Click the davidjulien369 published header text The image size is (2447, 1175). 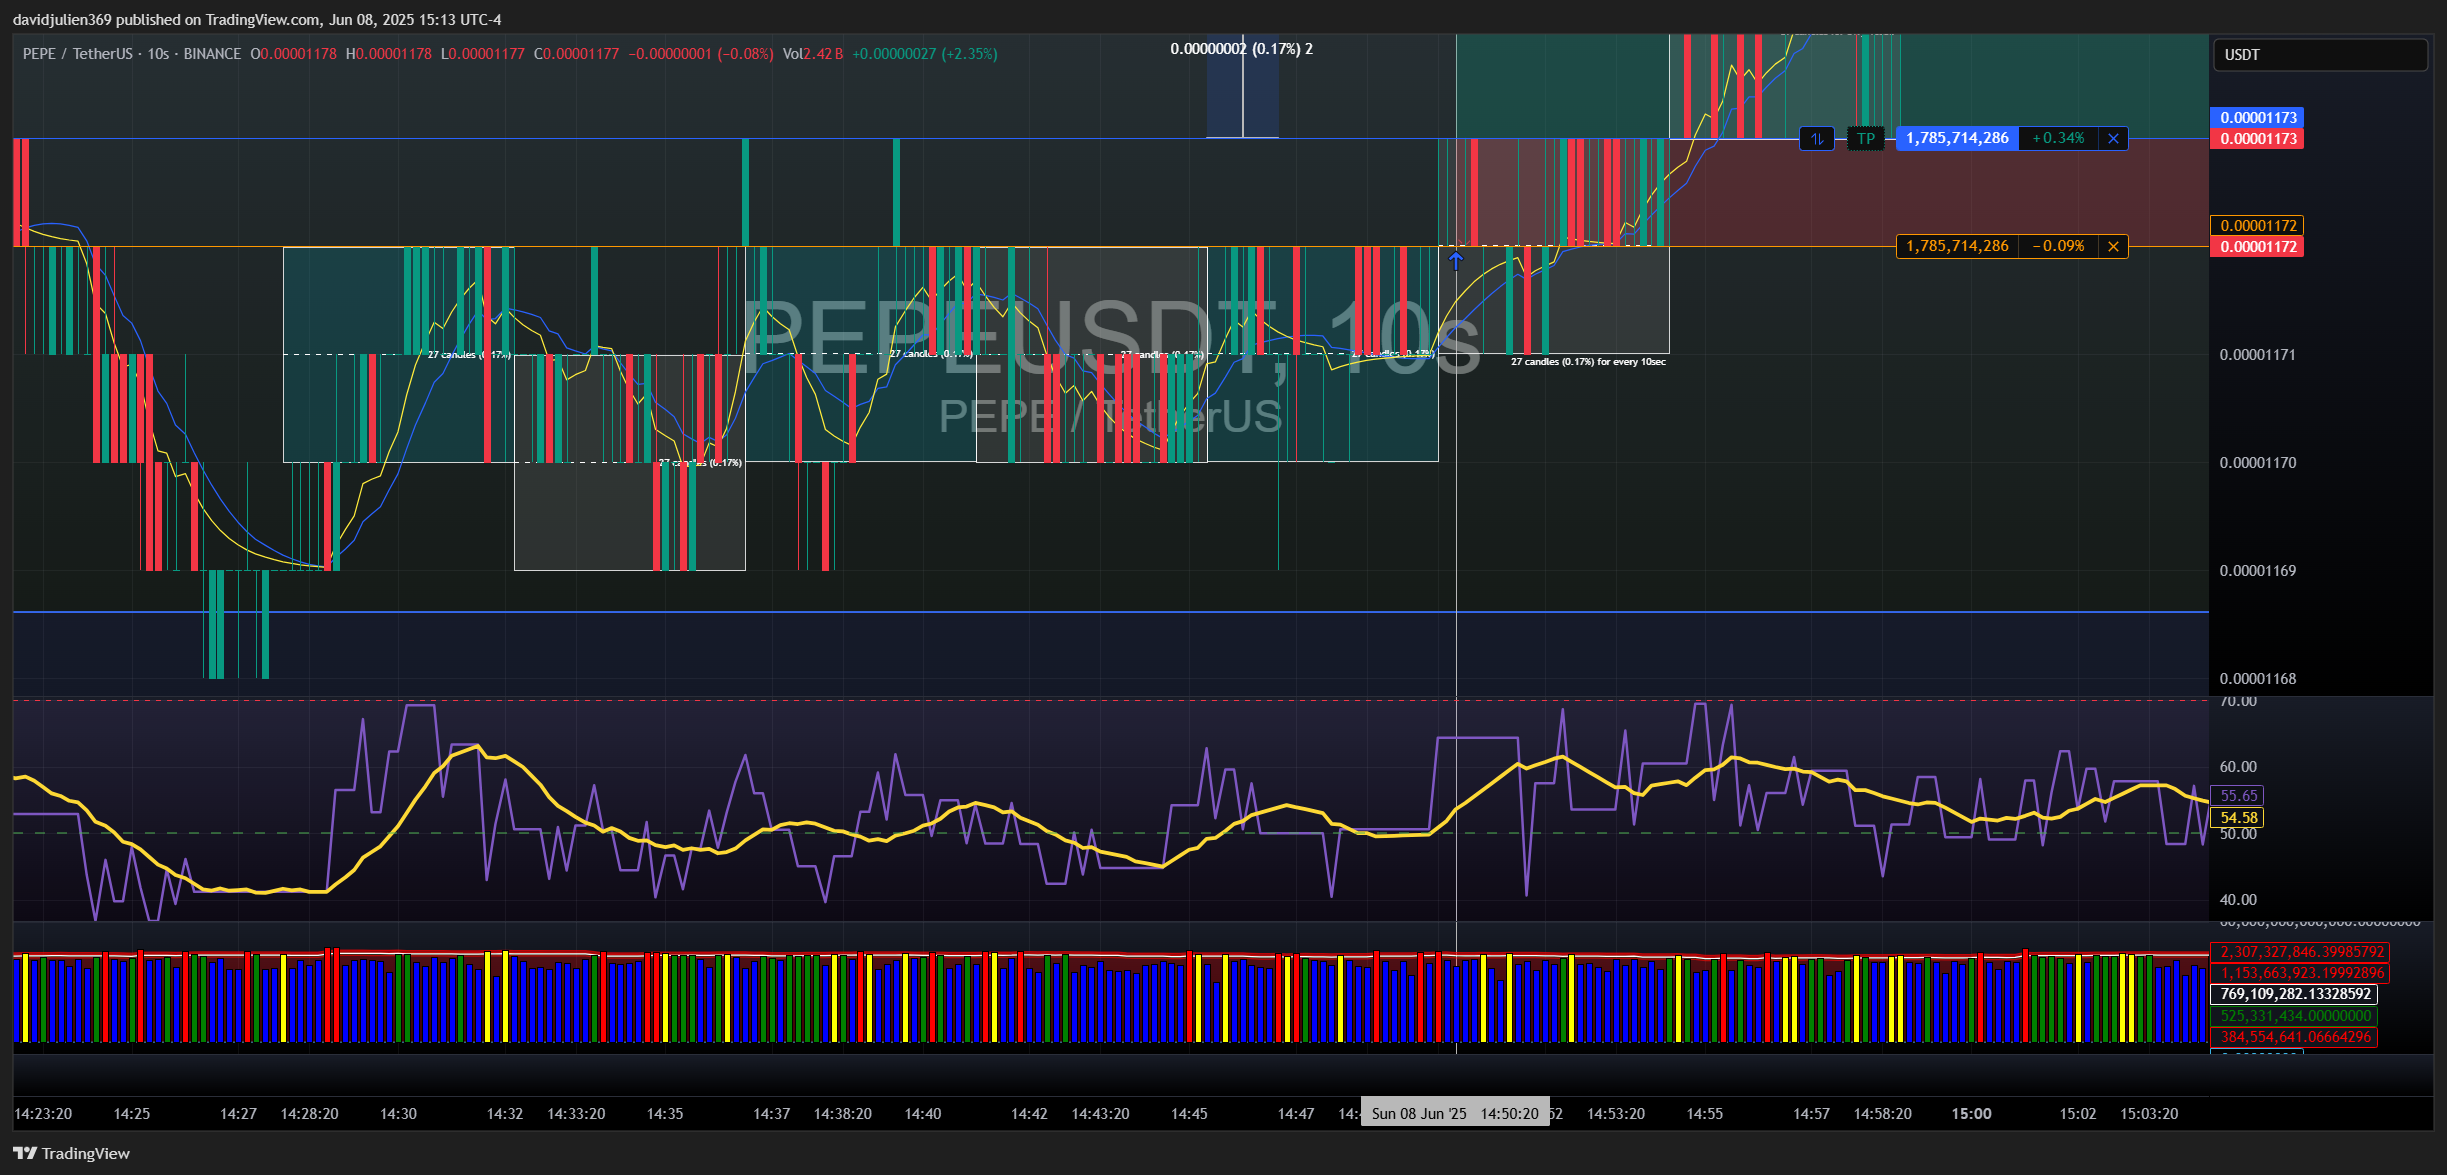click(x=257, y=20)
